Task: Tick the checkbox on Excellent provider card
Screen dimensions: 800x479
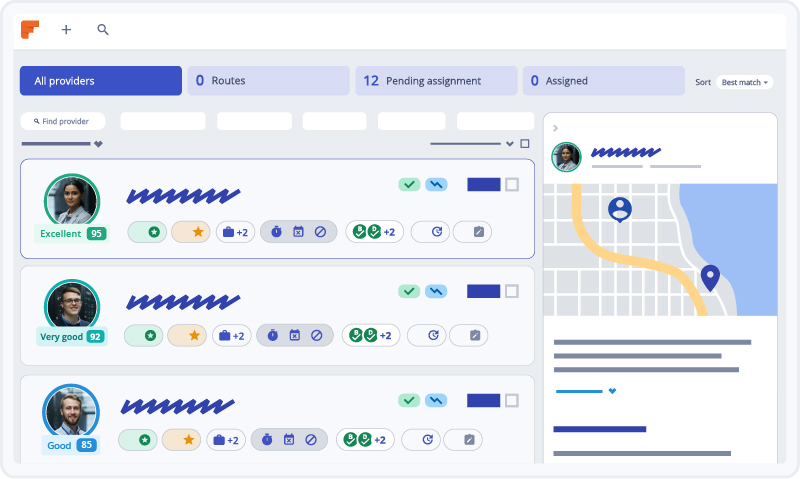Action: point(512,184)
